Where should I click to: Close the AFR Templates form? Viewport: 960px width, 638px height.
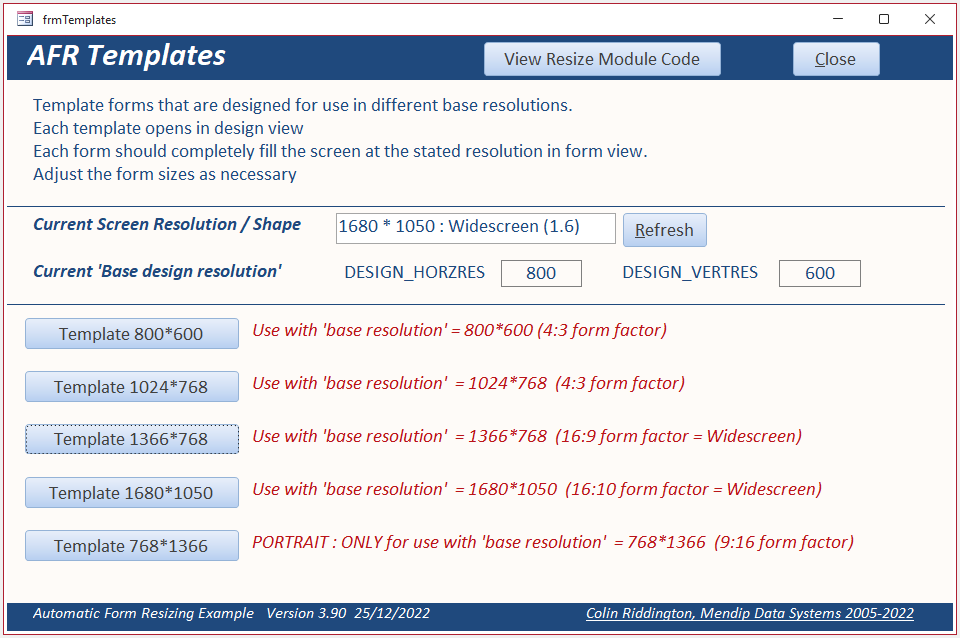[836, 59]
